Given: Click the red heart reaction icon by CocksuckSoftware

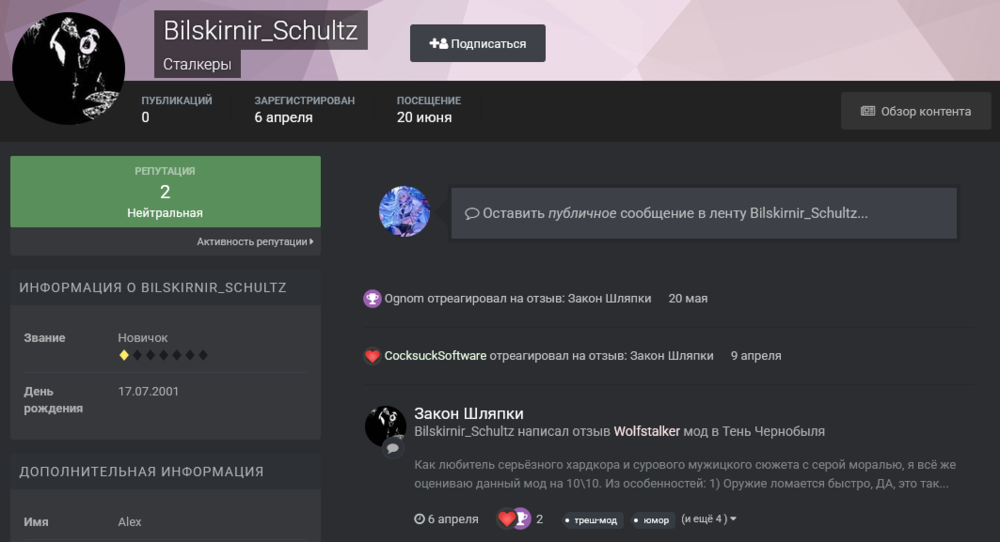Looking at the screenshot, I should (372, 356).
